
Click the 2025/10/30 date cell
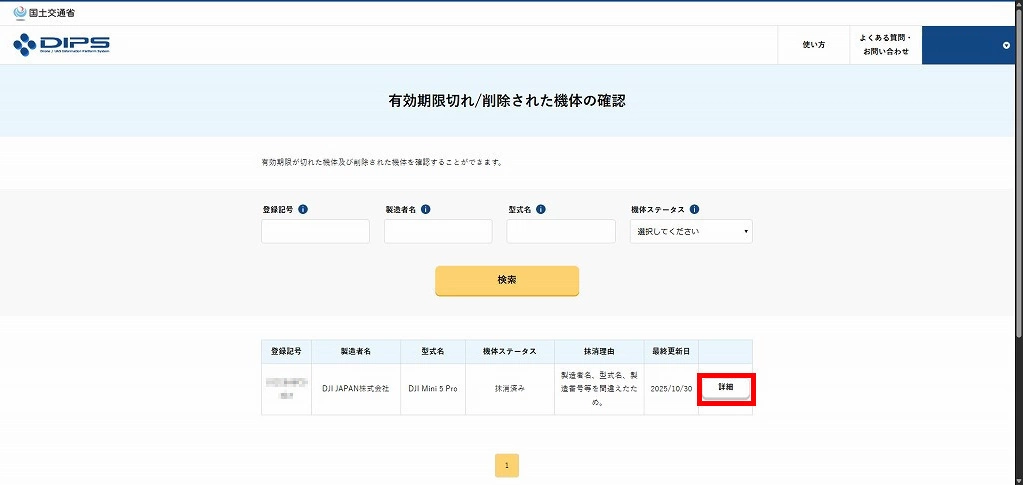670,388
